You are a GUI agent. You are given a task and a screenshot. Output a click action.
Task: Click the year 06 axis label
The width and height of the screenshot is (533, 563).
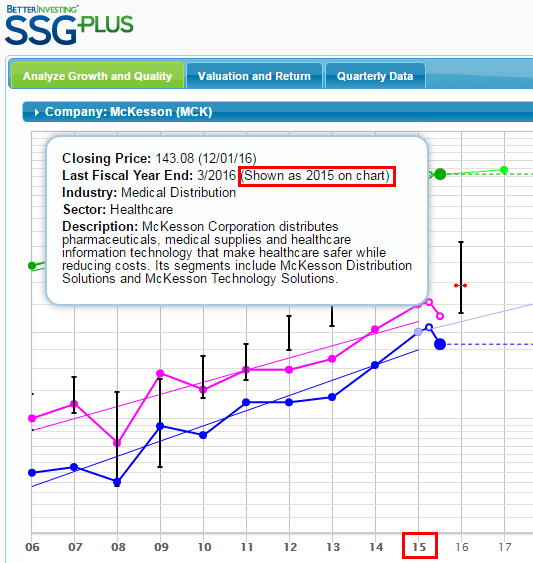[x=32, y=547]
